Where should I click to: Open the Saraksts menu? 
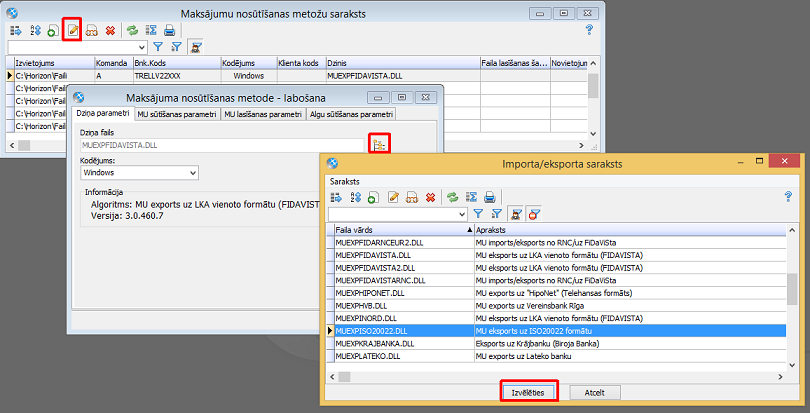click(346, 181)
